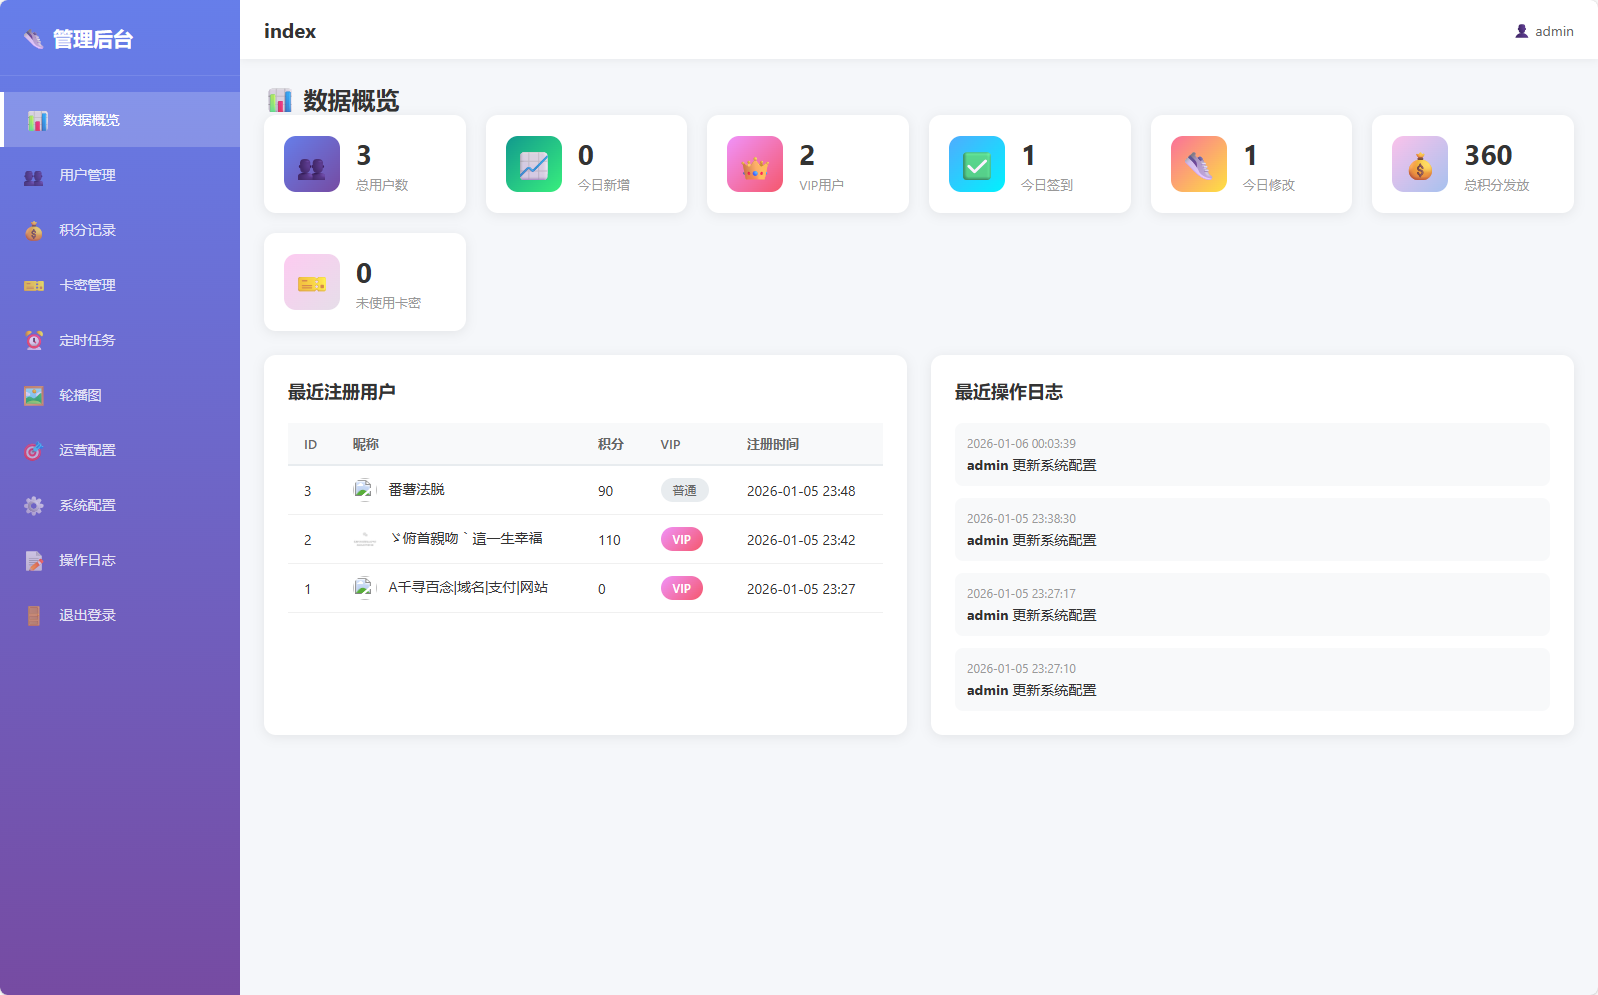Image resolution: width=1598 pixels, height=995 pixels.
Task: Click the purple users icon on 总用户数 card
Action: coord(312,164)
